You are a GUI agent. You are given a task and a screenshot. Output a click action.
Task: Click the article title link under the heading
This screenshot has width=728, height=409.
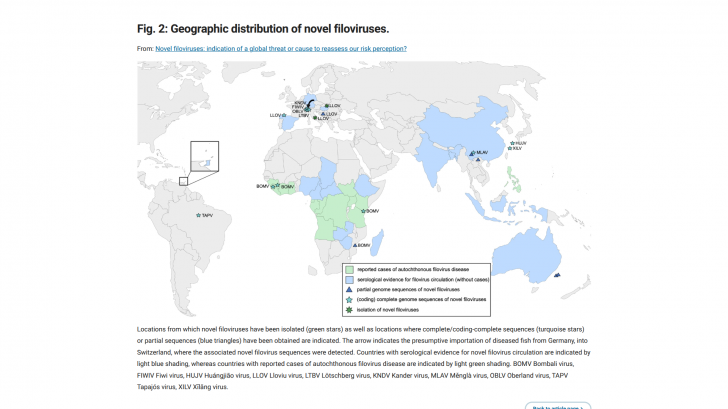281,48
